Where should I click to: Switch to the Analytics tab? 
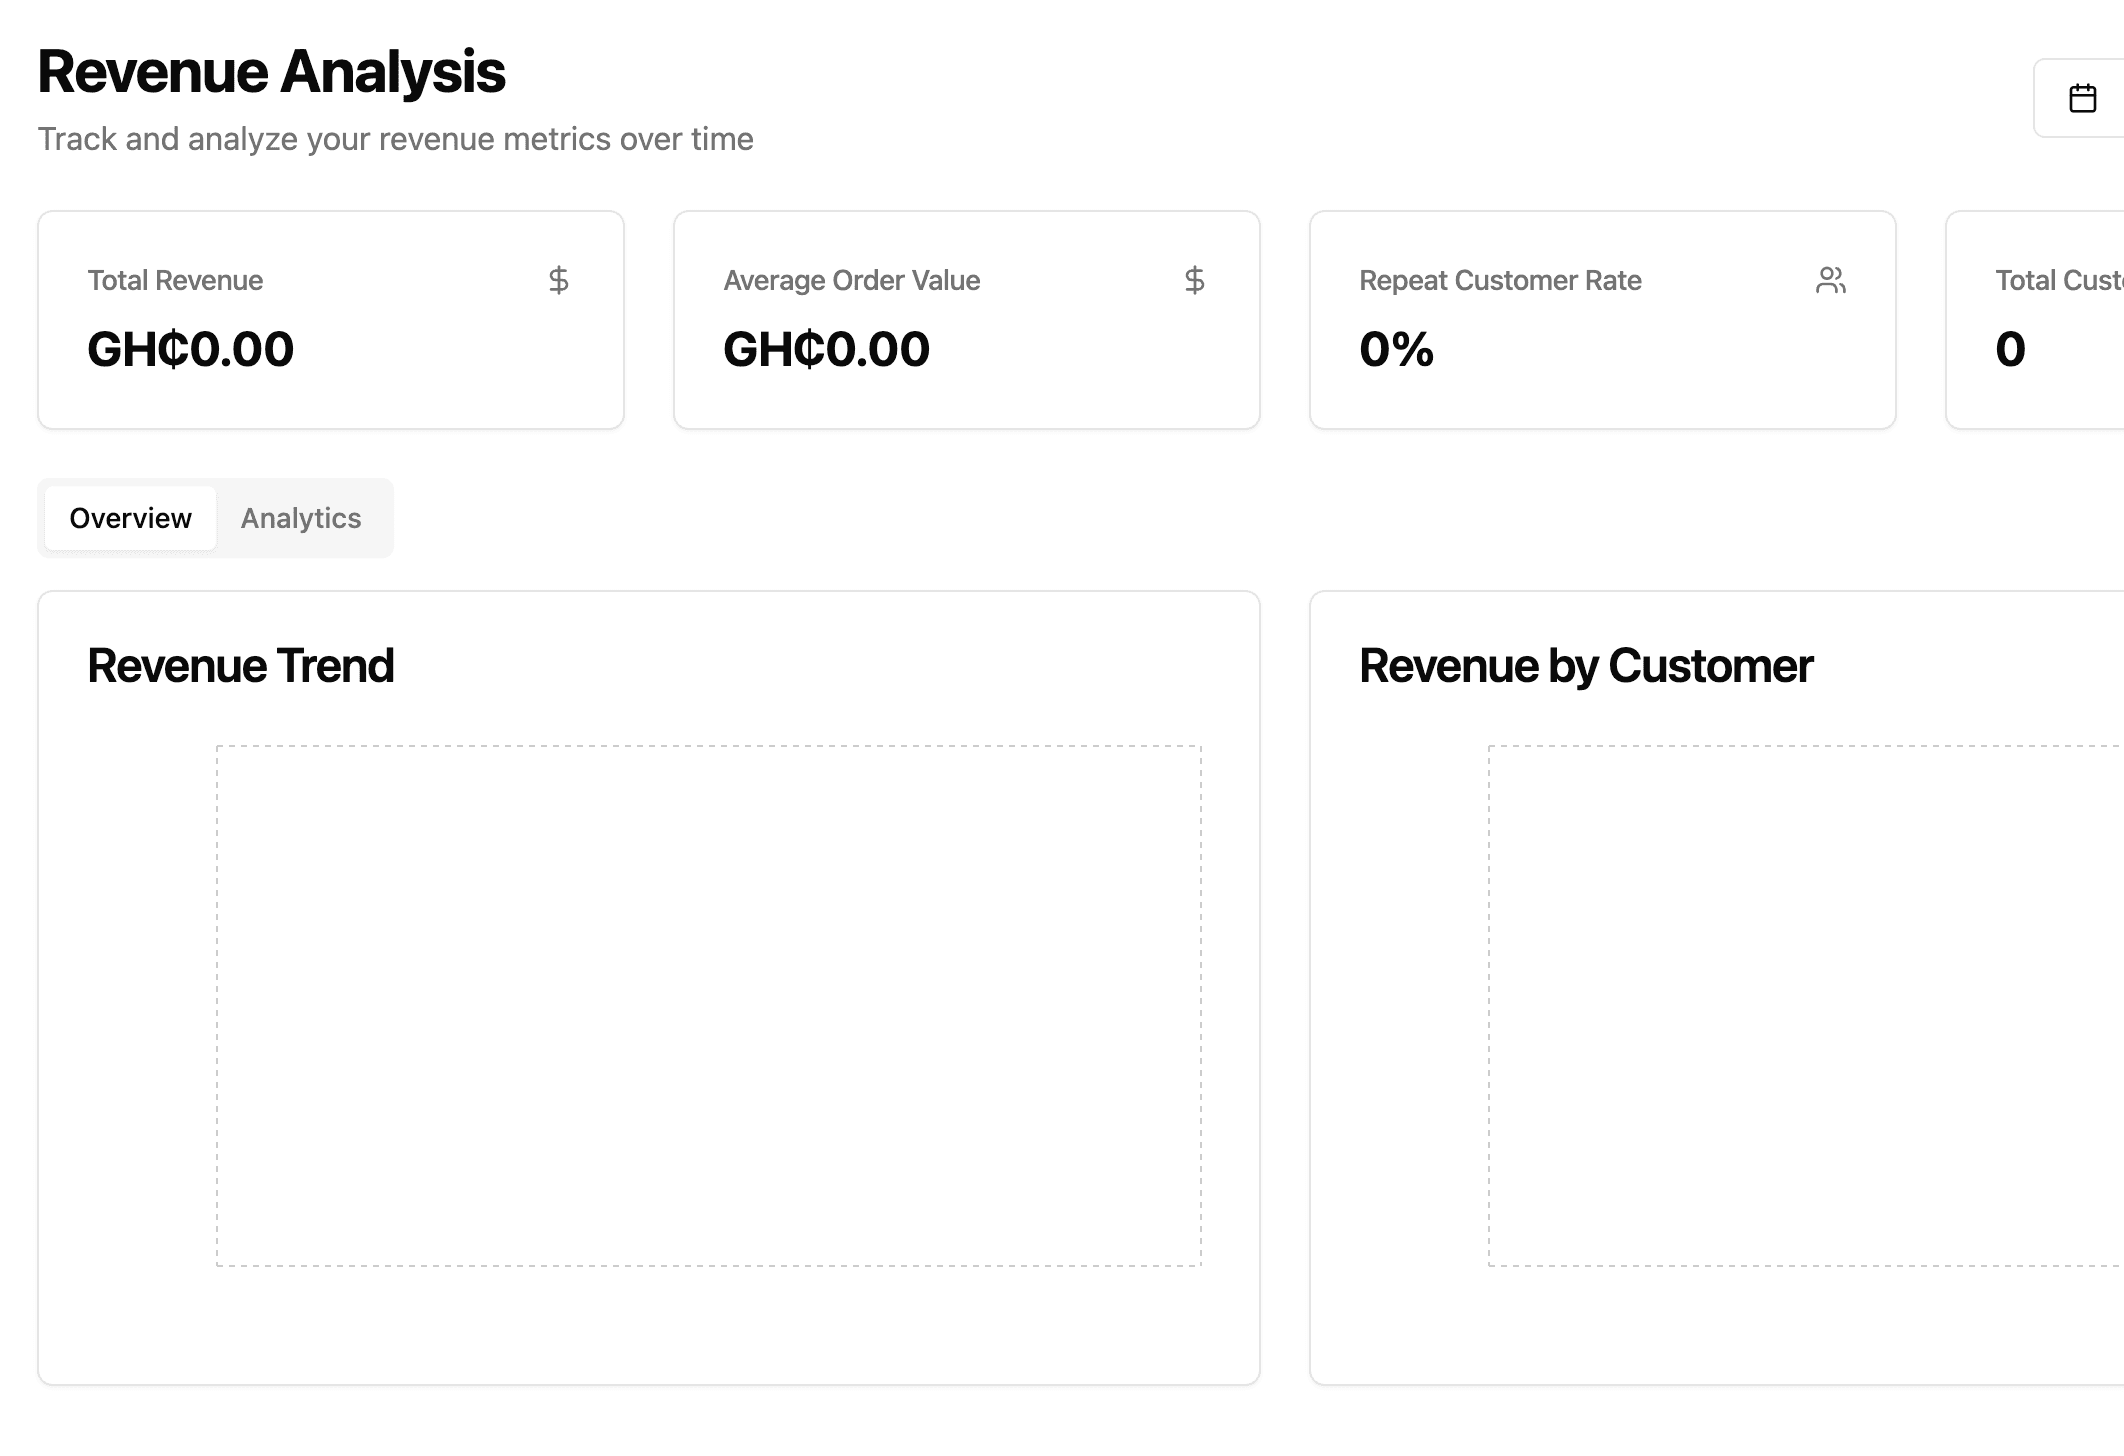click(300, 518)
